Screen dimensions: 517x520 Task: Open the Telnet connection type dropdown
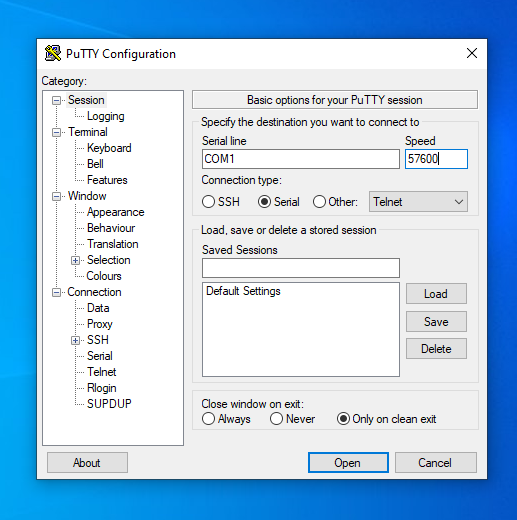tap(418, 202)
